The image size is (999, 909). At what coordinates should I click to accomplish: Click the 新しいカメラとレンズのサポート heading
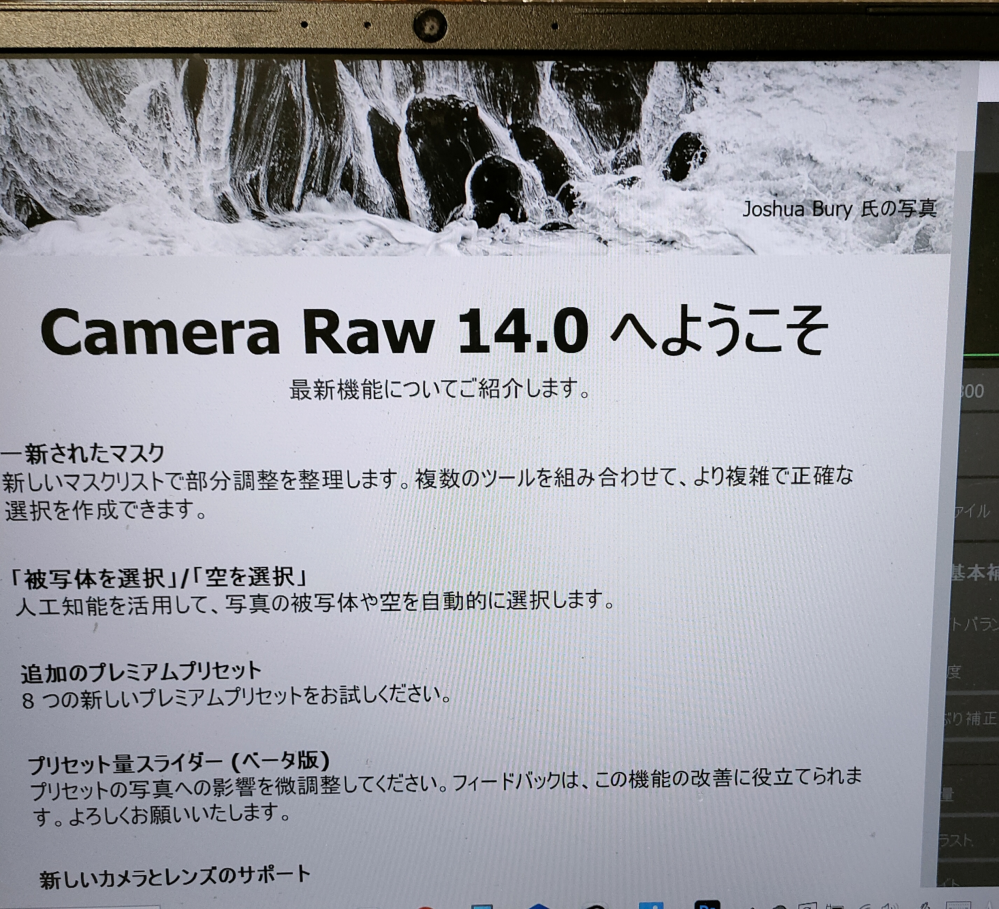click(175, 876)
